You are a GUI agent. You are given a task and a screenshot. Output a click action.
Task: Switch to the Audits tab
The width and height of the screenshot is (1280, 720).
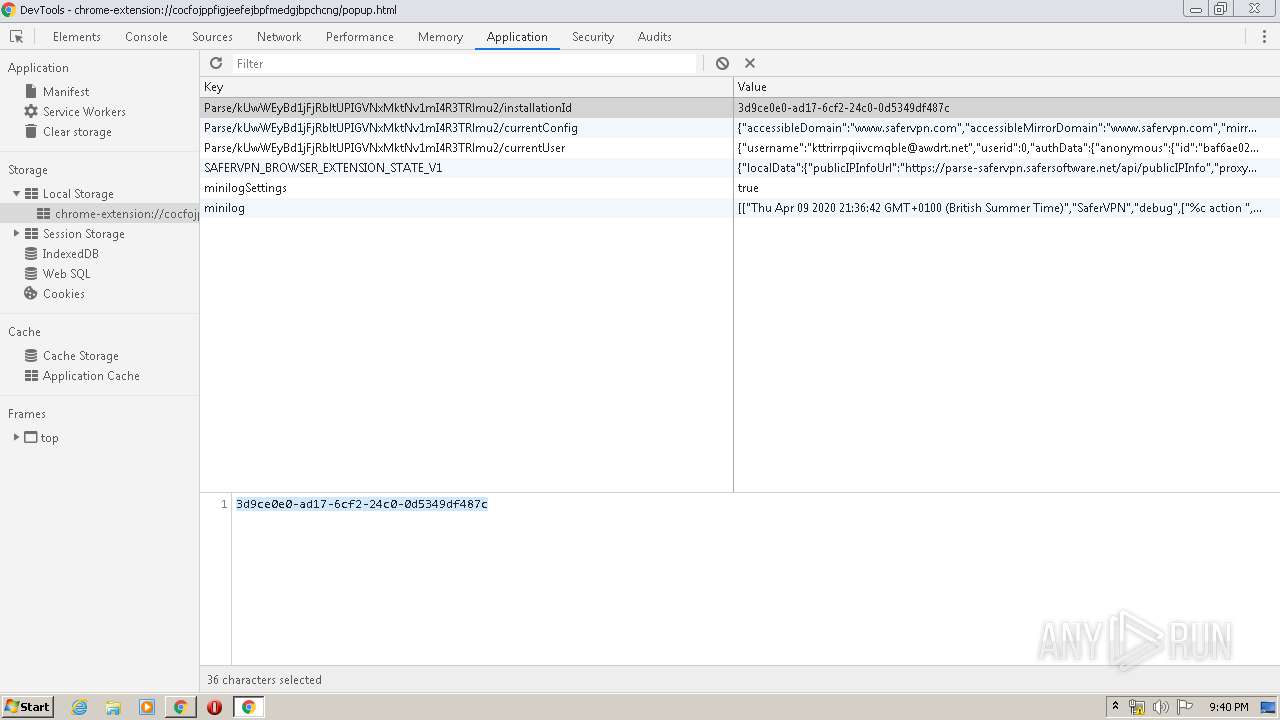(655, 37)
